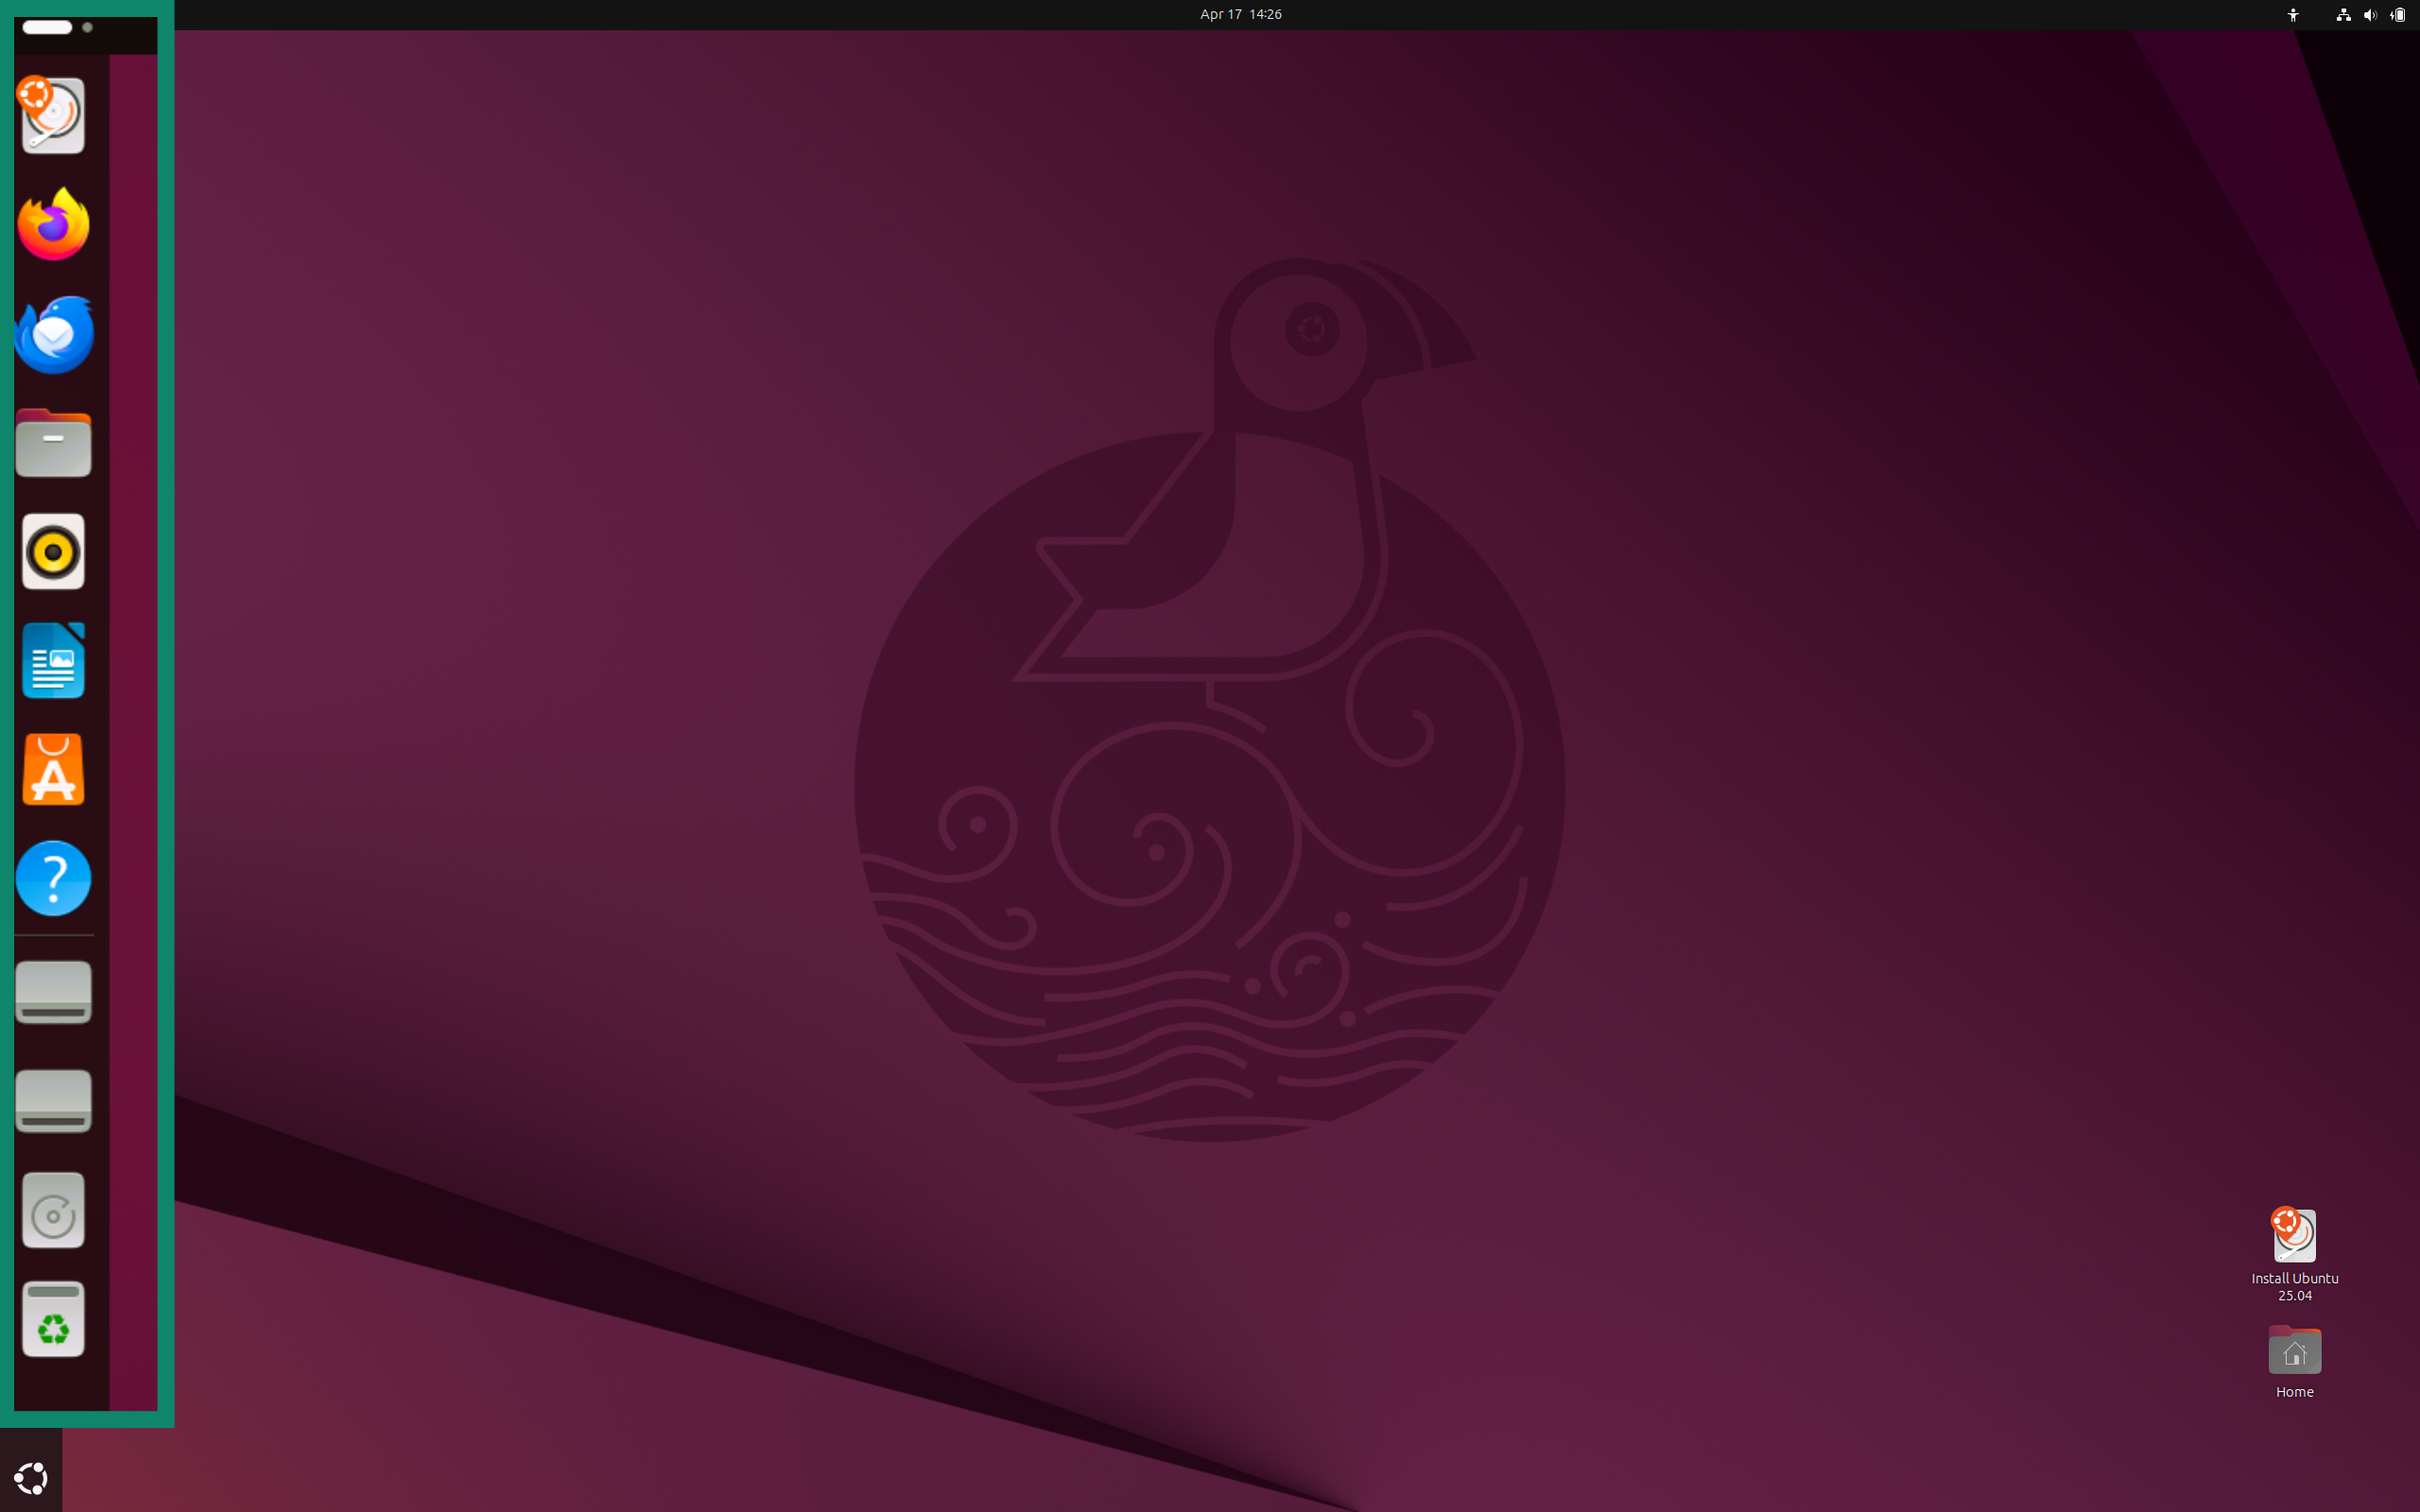Viewport: 2420px width, 1512px height.
Task: Start the Ubuntu installer from the dock
Action: click(52, 115)
